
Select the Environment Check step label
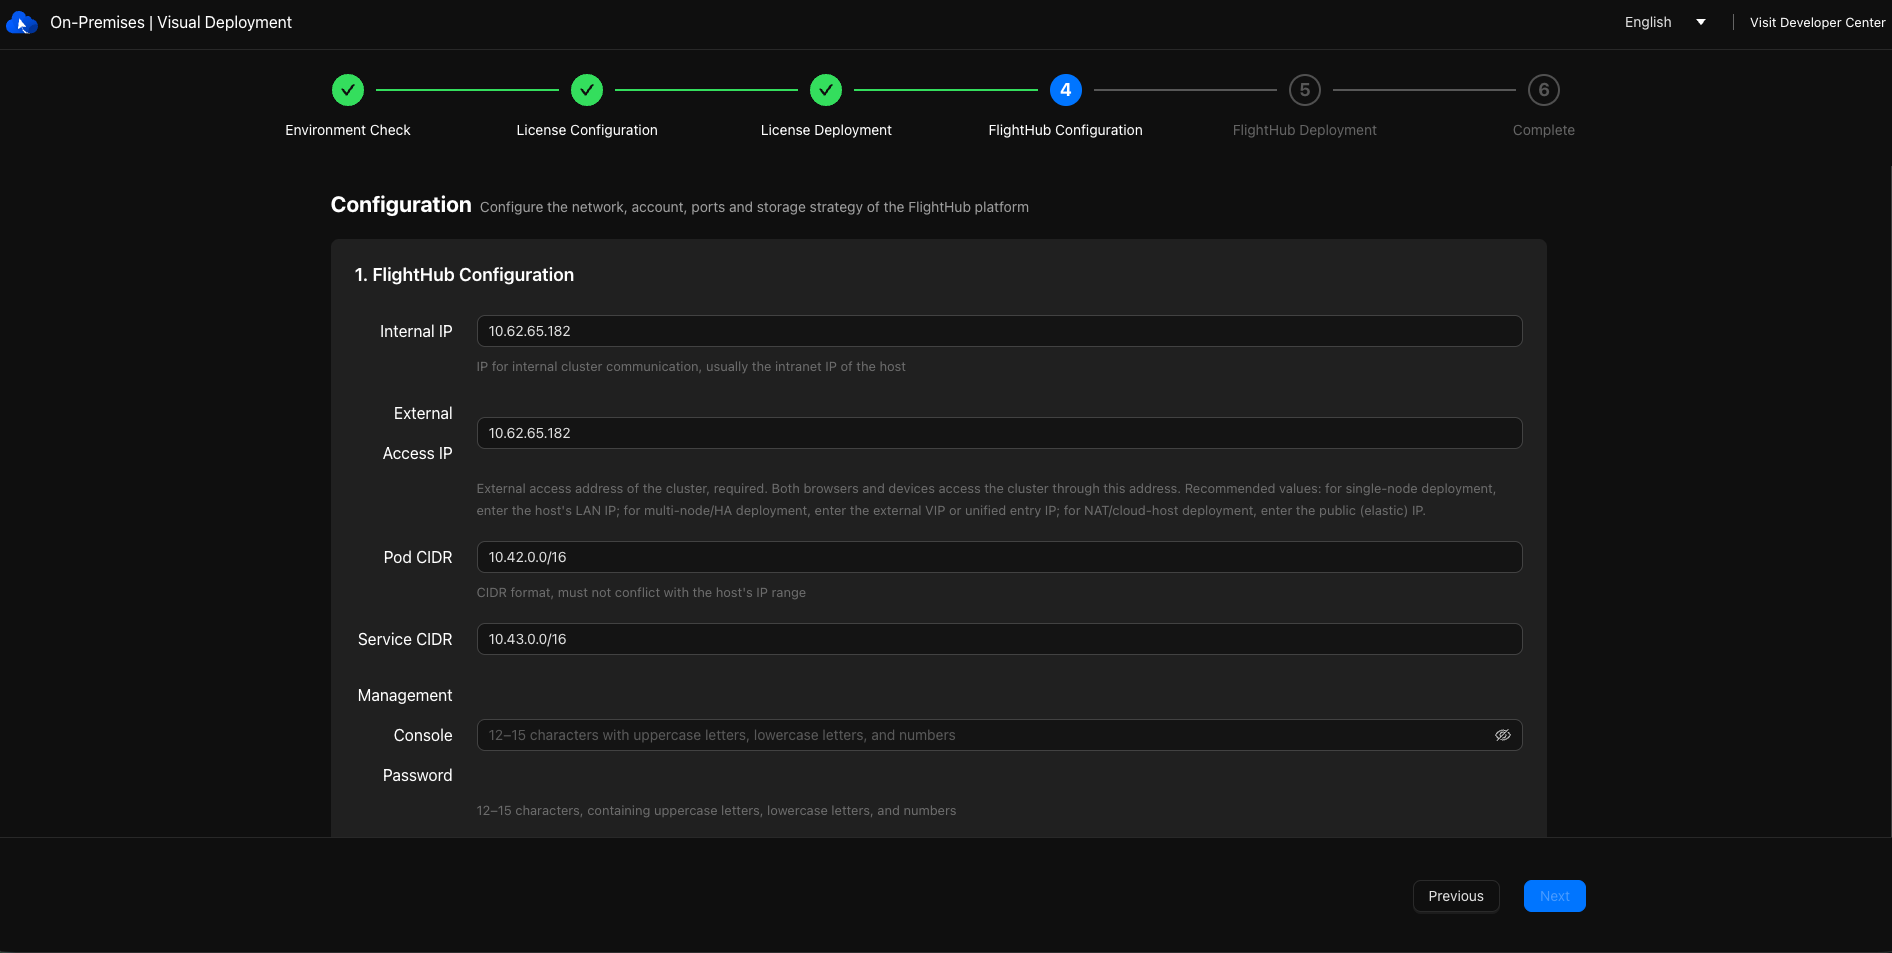point(348,130)
